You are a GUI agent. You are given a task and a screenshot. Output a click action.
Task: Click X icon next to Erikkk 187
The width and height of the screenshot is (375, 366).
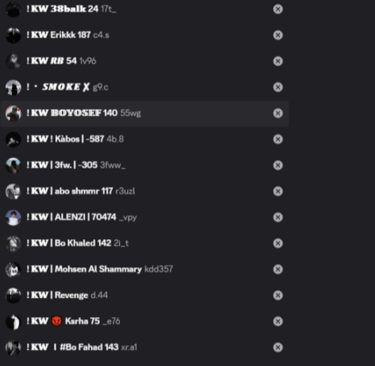click(278, 35)
